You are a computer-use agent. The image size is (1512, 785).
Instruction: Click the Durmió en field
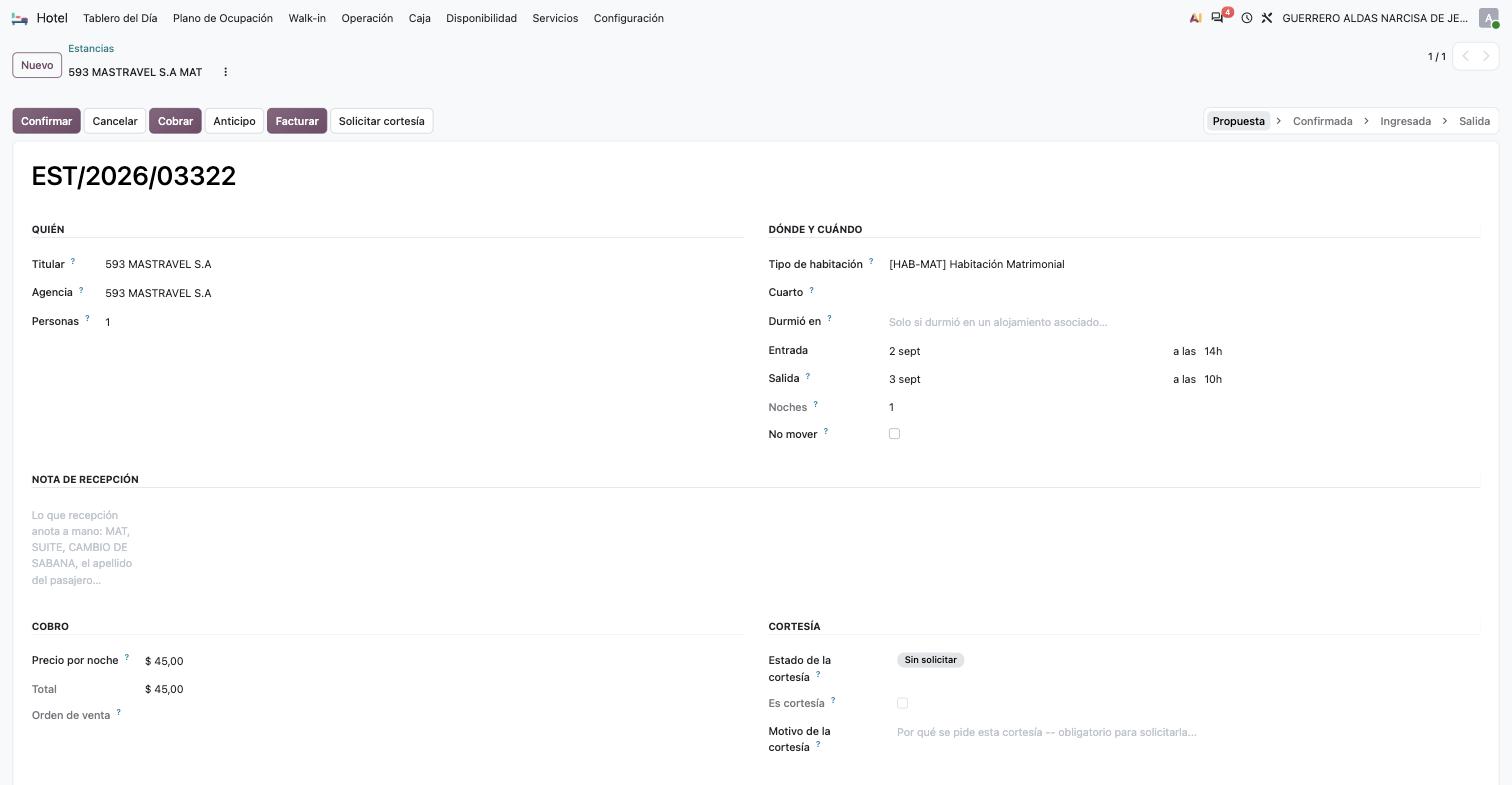[x=1184, y=322]
